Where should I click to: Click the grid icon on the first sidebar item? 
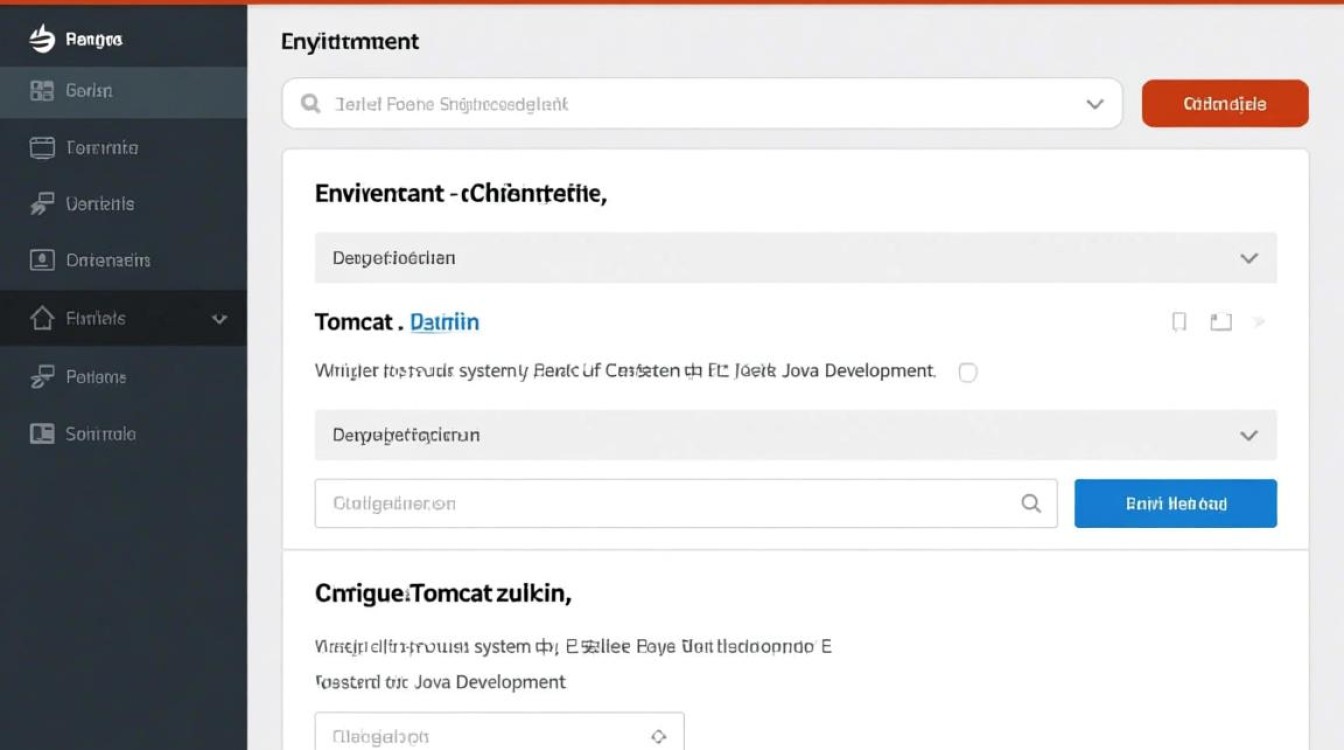click(x=42, y=91)
